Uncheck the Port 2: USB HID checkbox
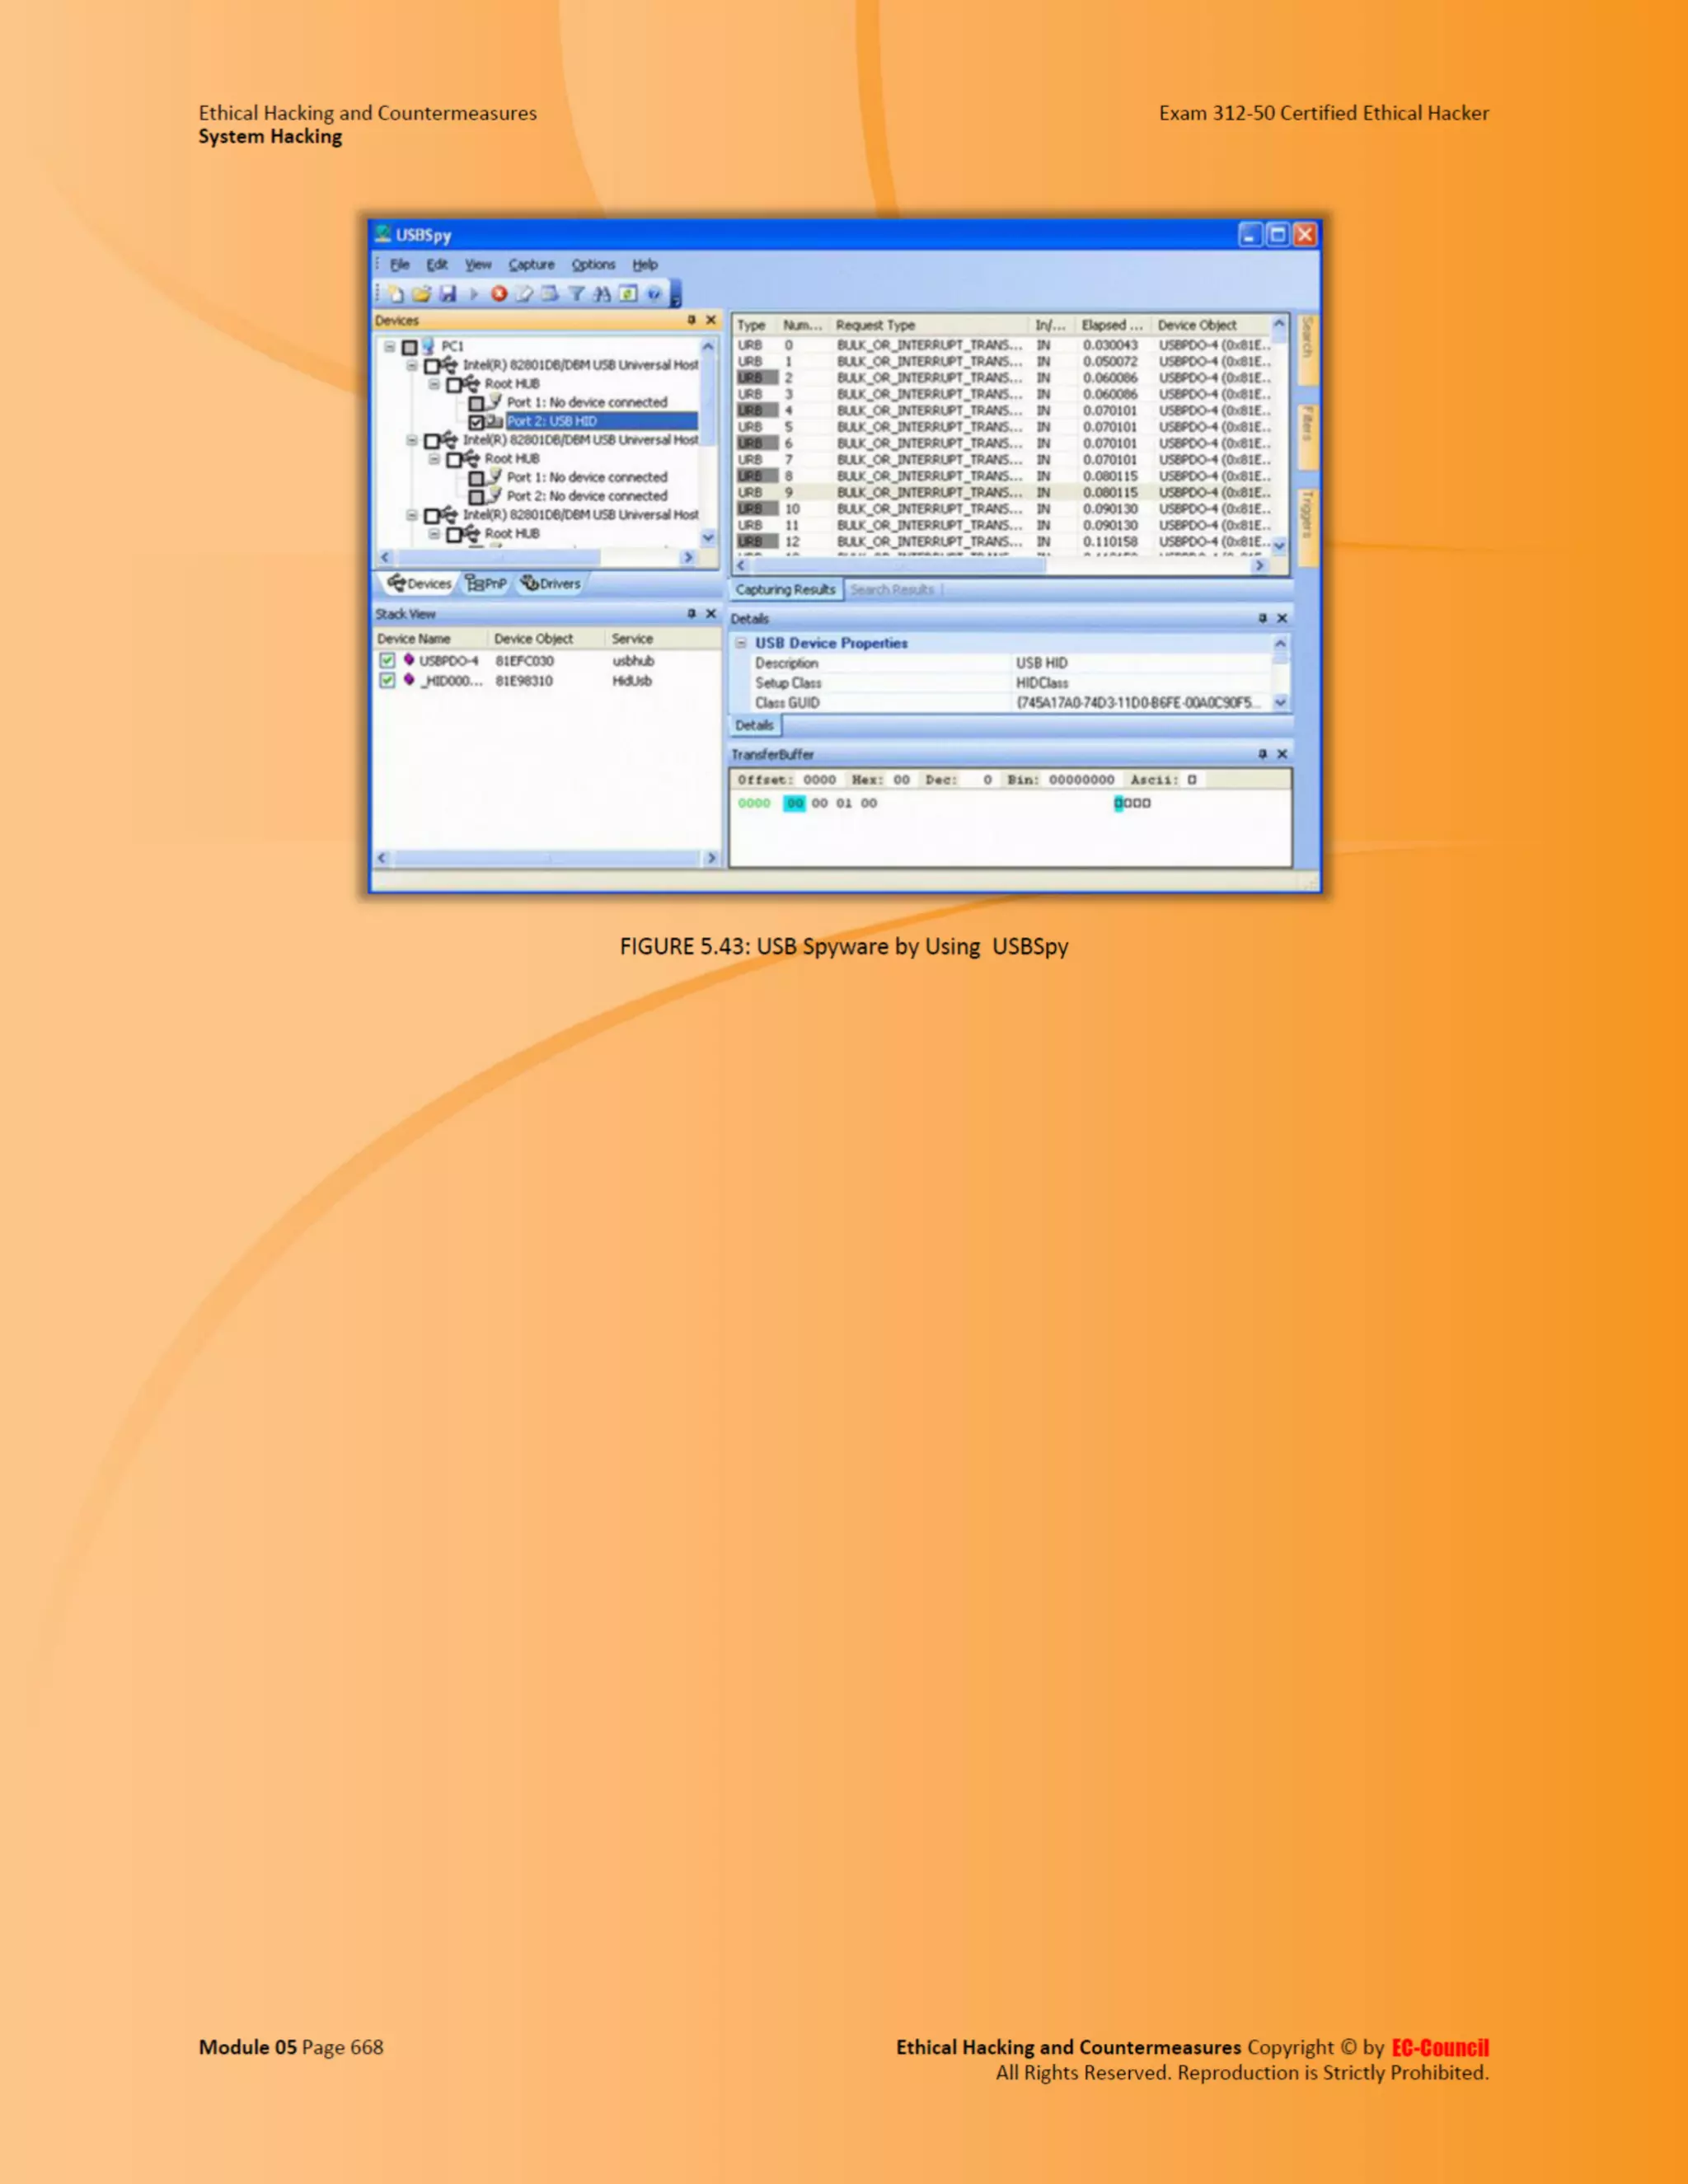 [477, 422]
